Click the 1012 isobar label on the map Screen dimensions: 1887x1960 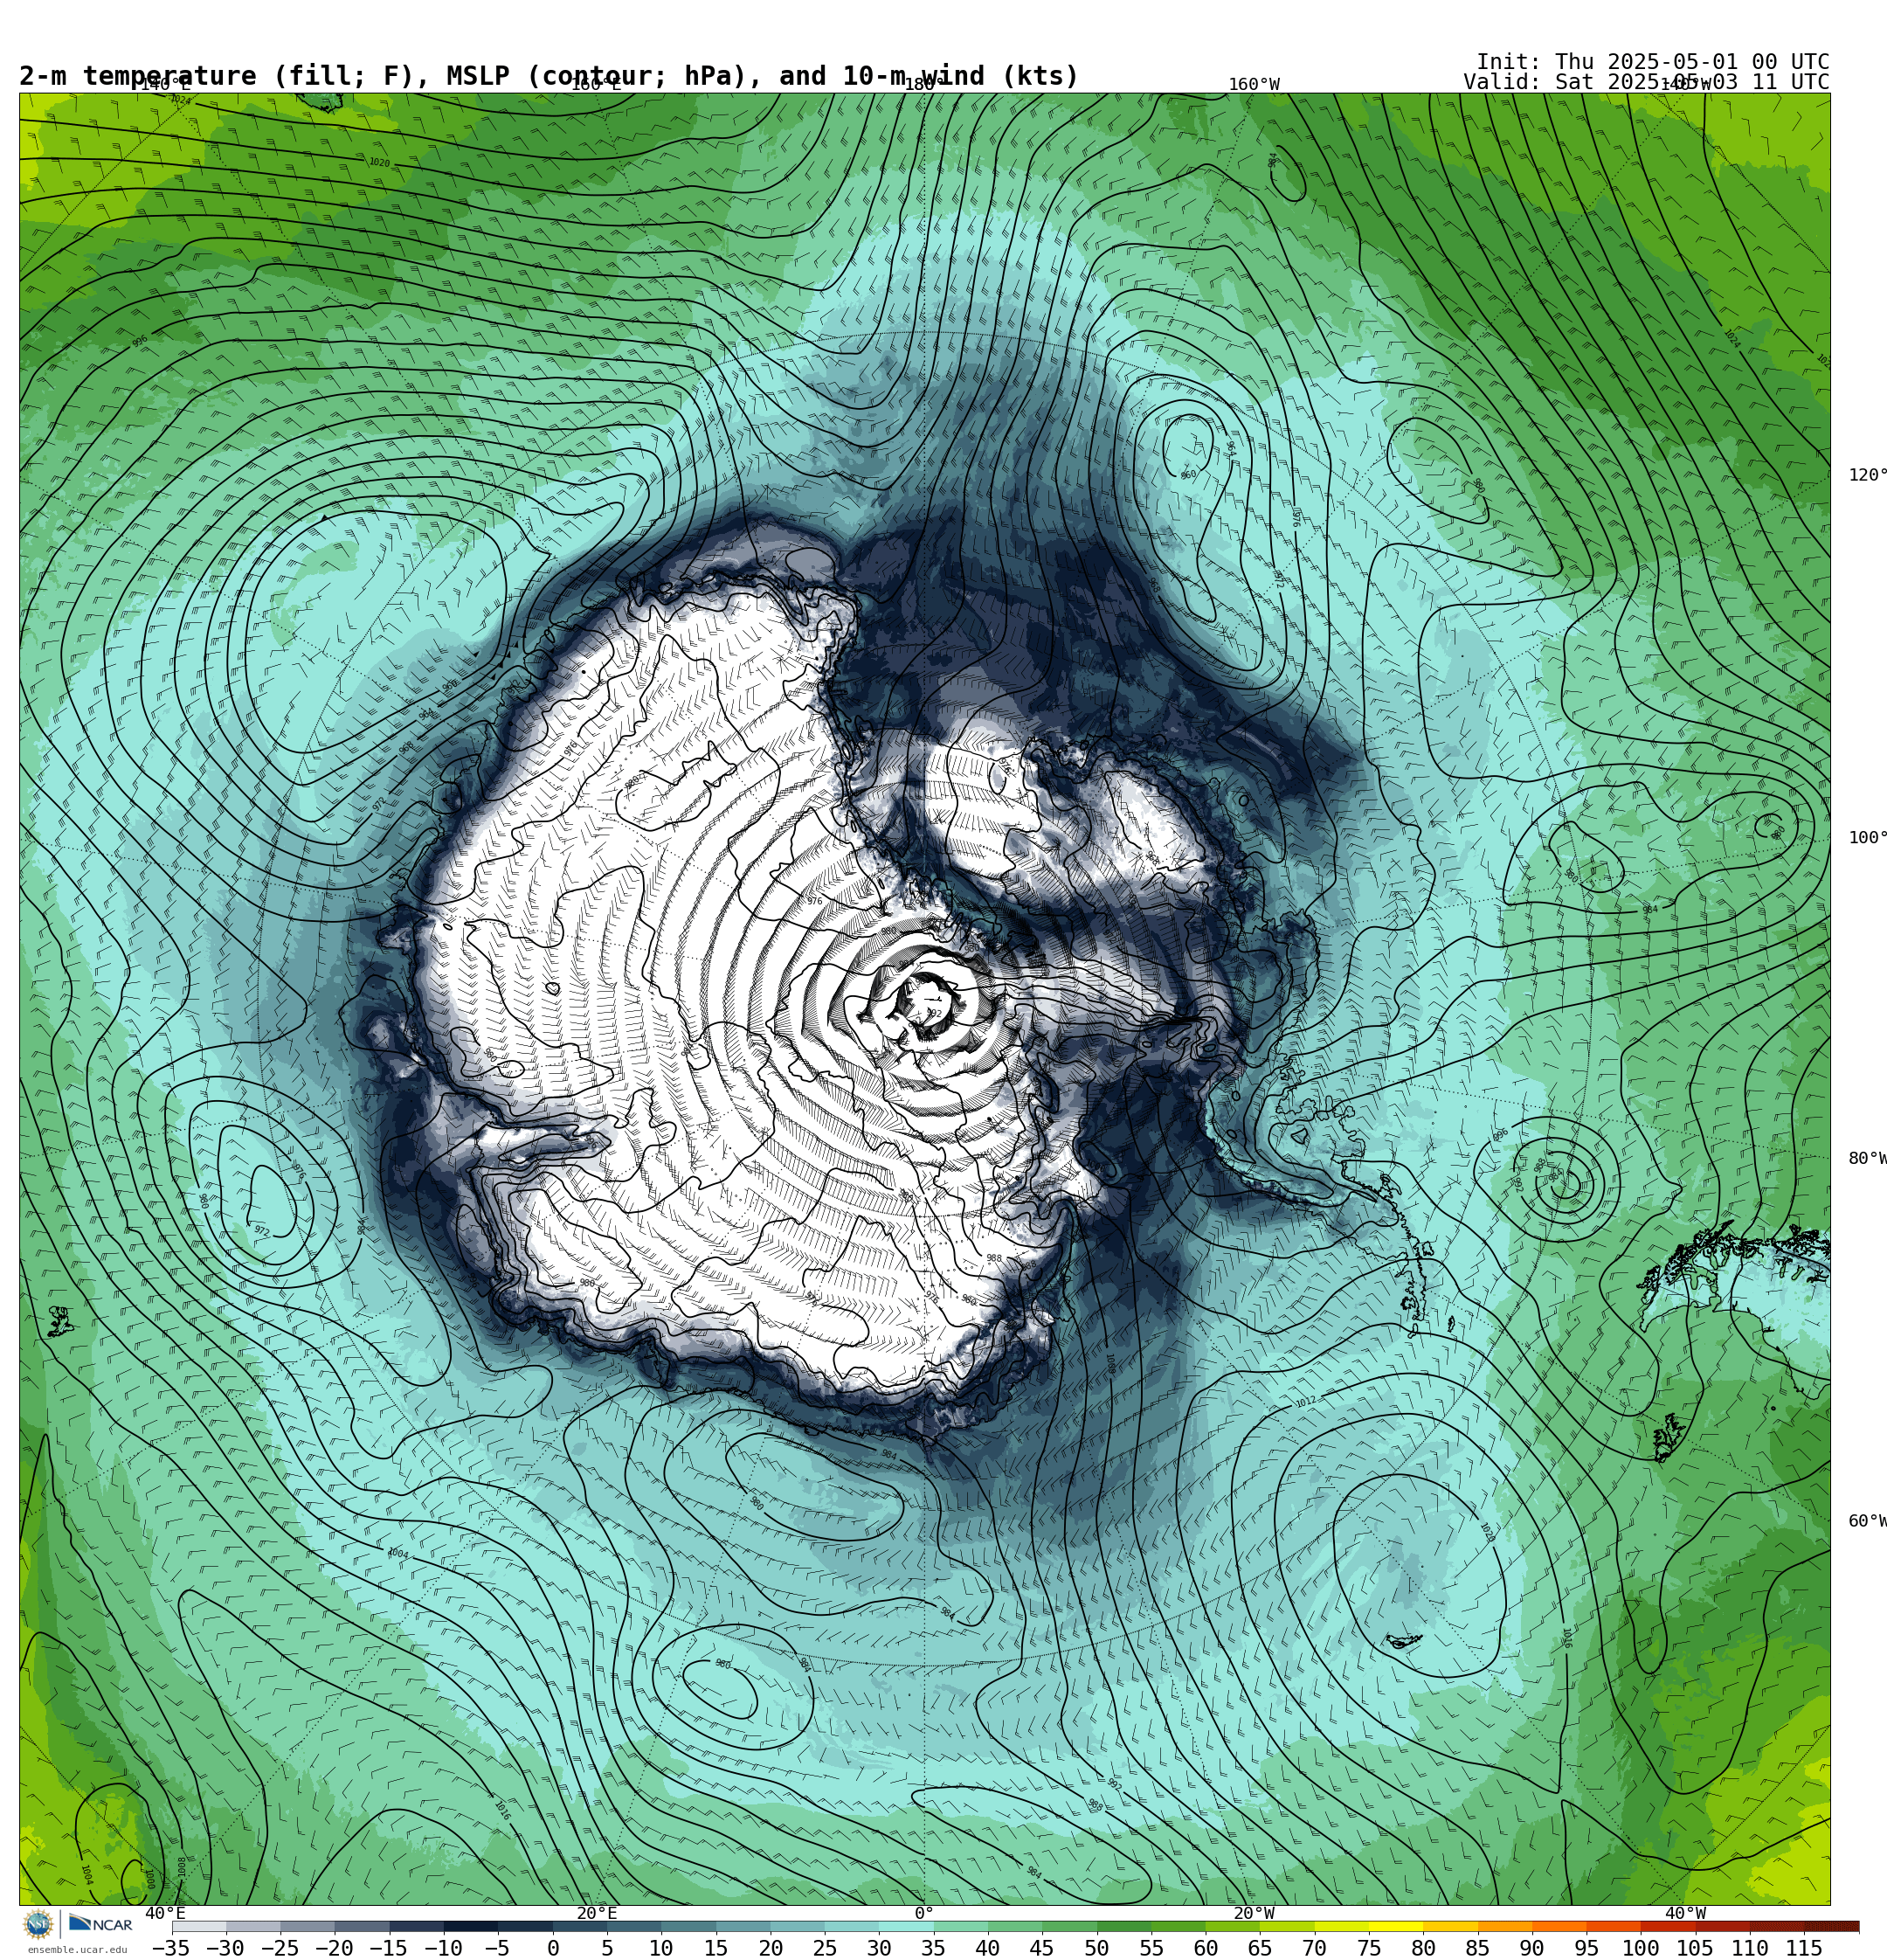(x=1306, y=1402)
